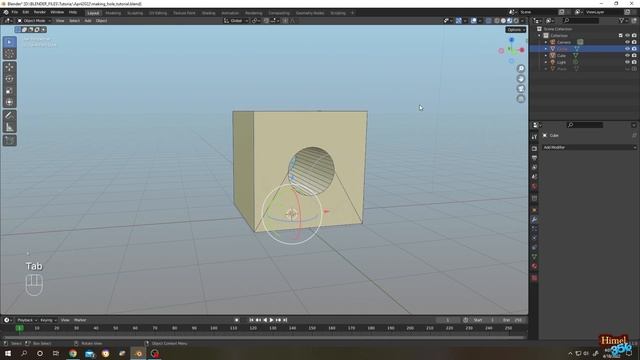Select the Move tool

tap(10, 67)
